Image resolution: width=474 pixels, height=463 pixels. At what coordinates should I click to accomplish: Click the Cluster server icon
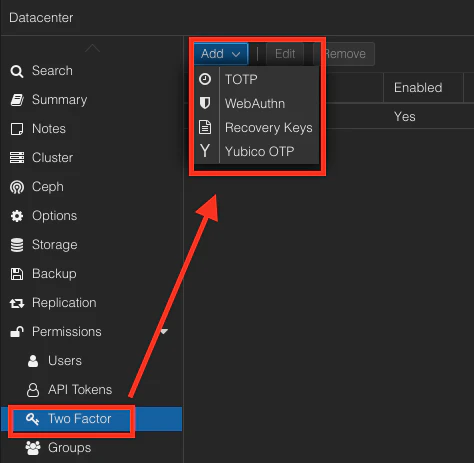point(17,158)
